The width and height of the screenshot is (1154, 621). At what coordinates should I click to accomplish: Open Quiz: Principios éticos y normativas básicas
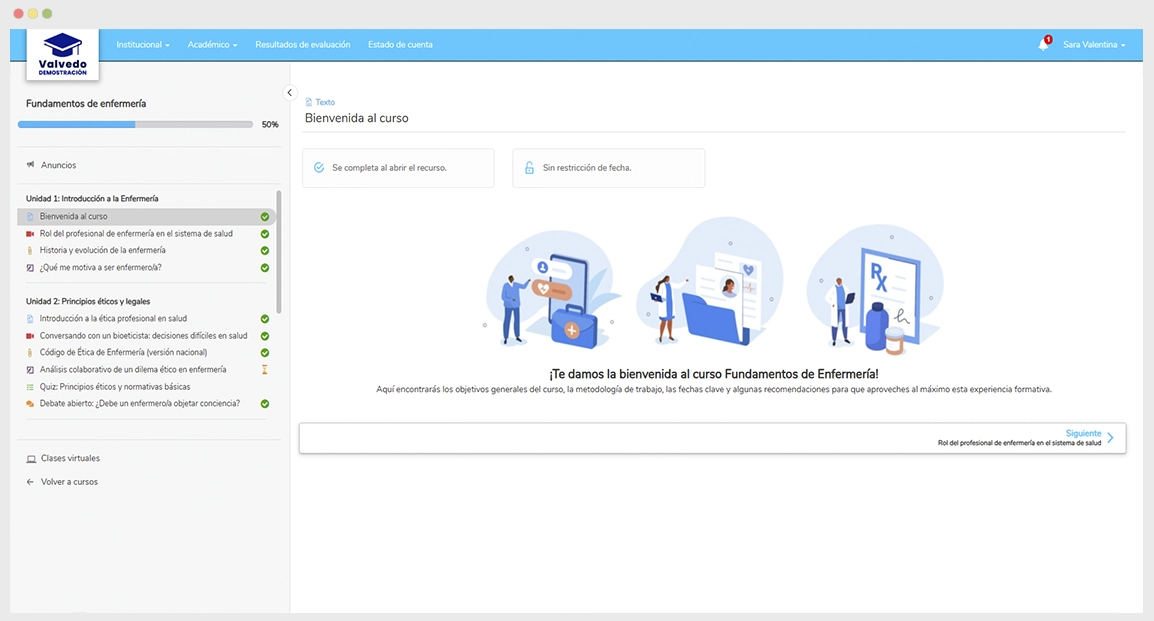click(115, 387)
